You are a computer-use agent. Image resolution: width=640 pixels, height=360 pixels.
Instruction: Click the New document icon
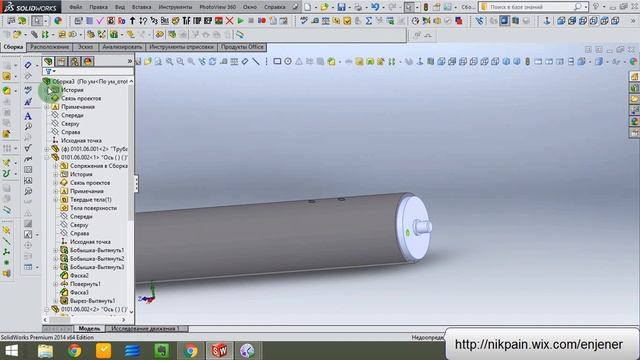308,7
